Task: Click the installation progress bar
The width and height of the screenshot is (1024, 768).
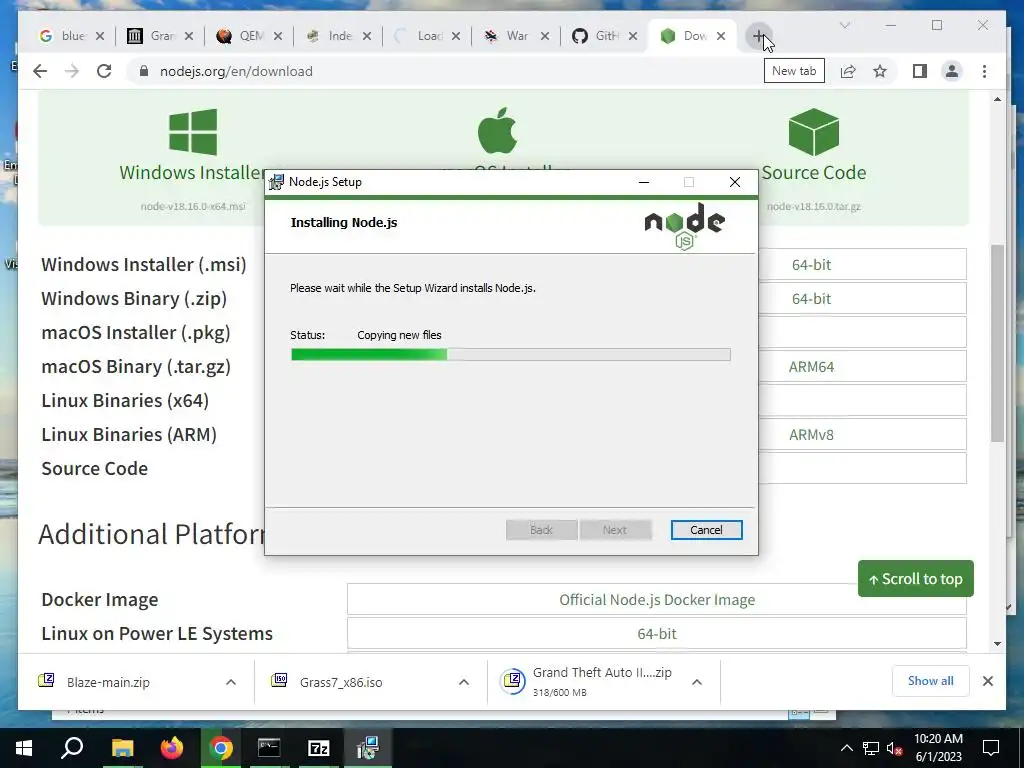Action: [x=510, y=355]
